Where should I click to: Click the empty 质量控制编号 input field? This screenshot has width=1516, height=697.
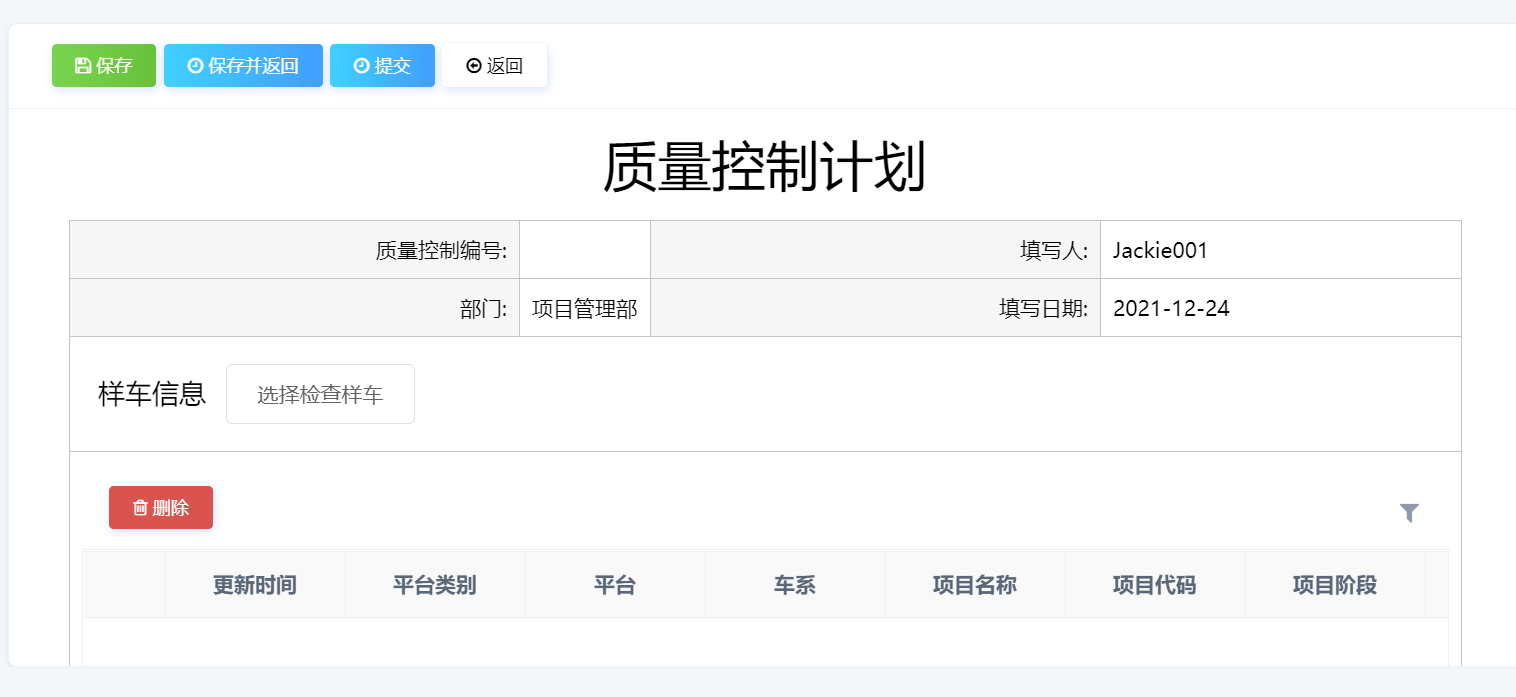pyautogui.click(x=585, y=249)
